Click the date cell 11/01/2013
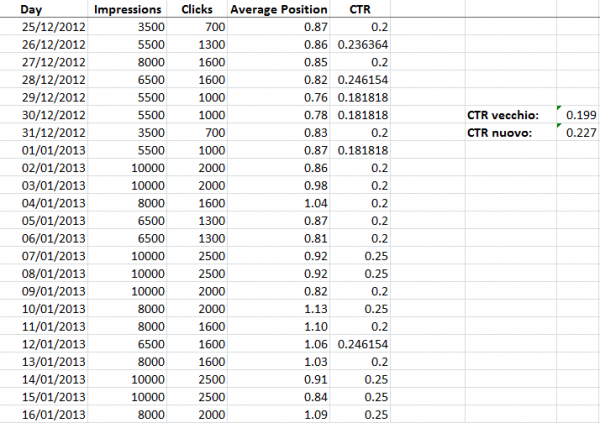This screenshot has height=423, width=600. pos(44,326)
